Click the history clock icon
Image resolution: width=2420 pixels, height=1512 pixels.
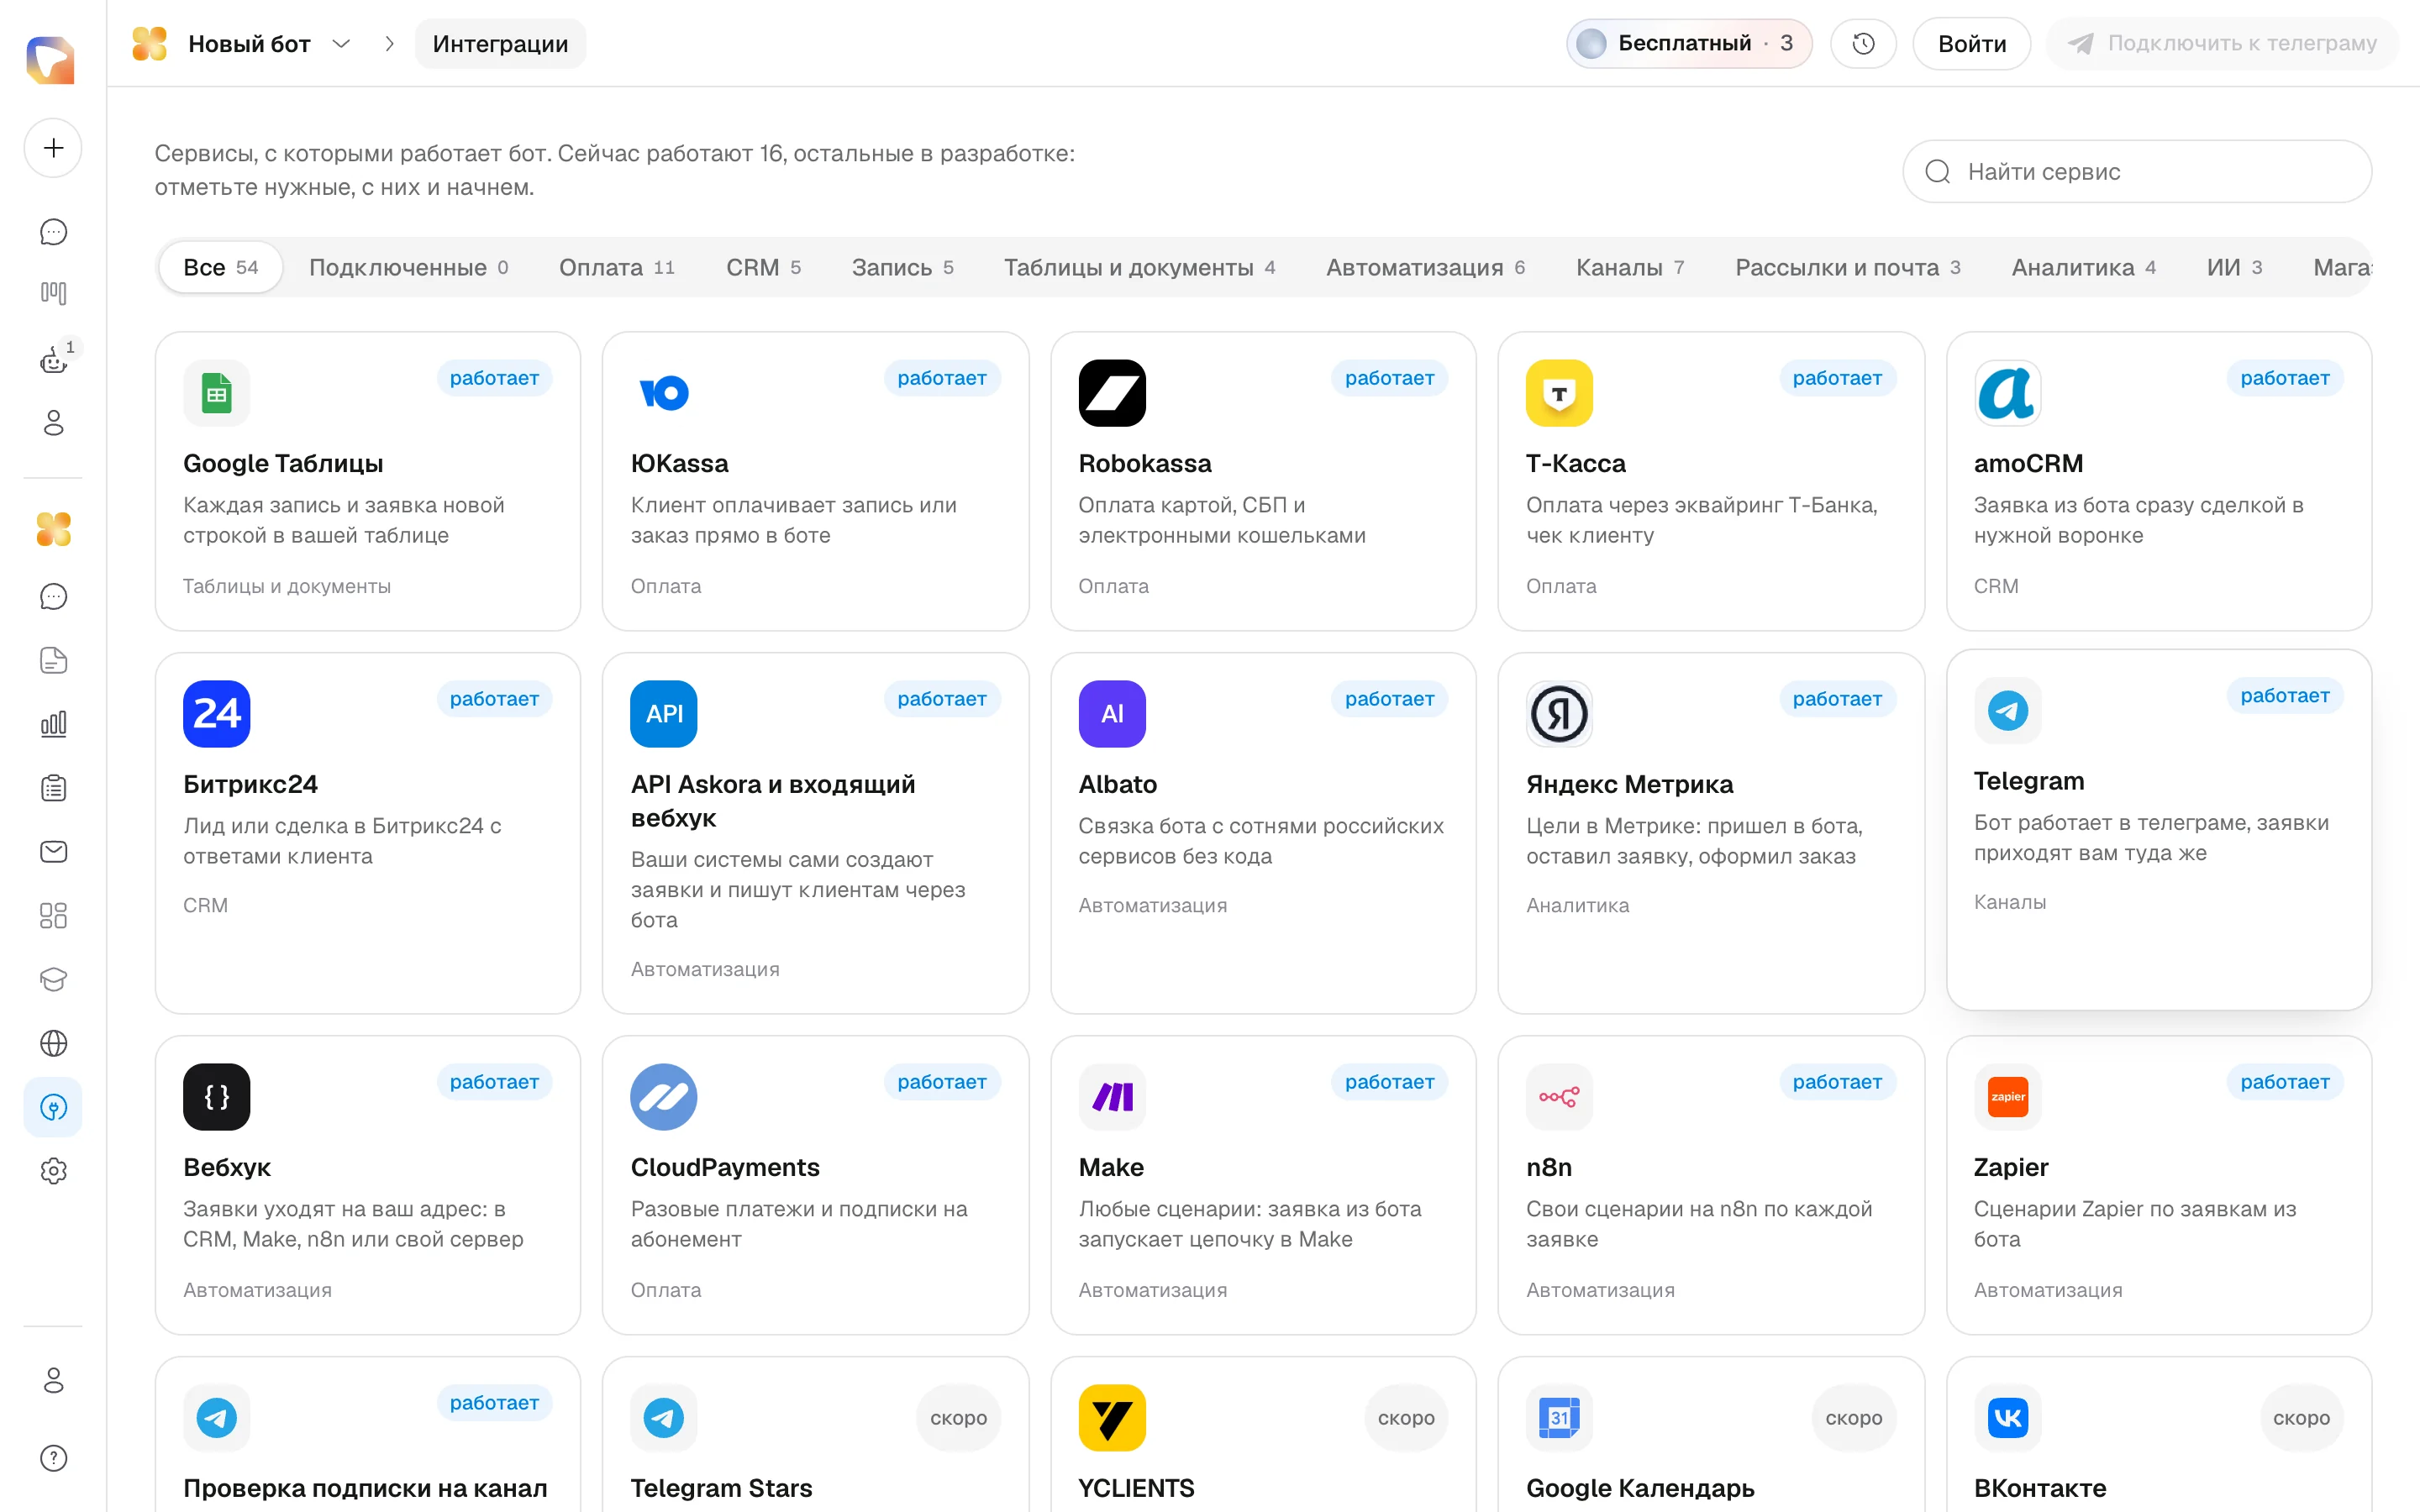pyautogui.click(x=1863, y=44)
